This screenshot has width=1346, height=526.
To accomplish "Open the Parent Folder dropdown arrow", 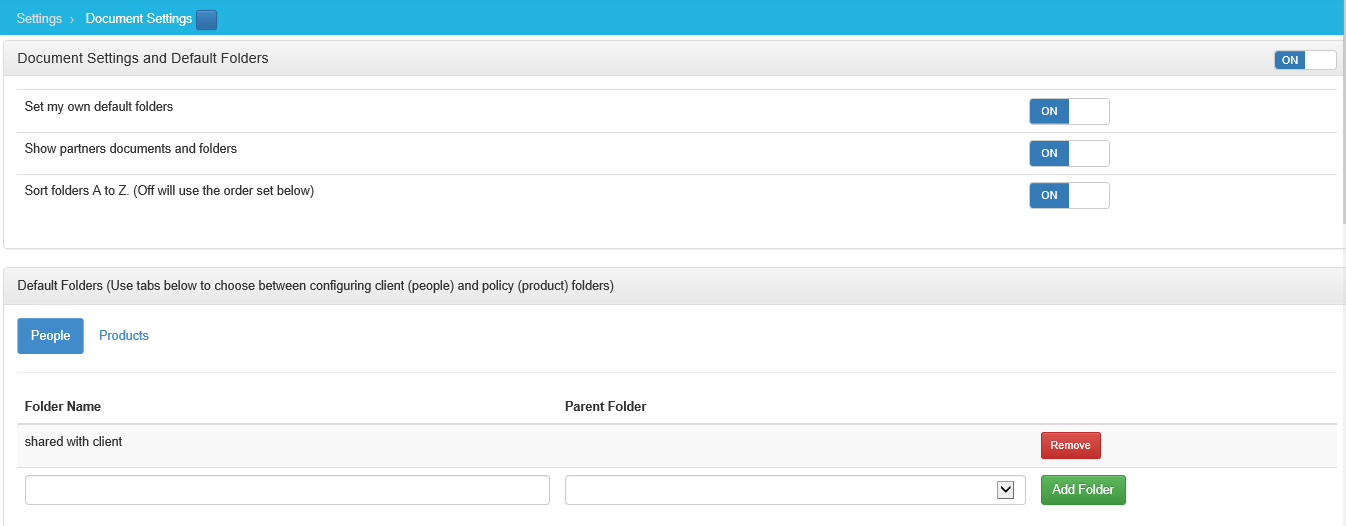I will point(1006,490).
